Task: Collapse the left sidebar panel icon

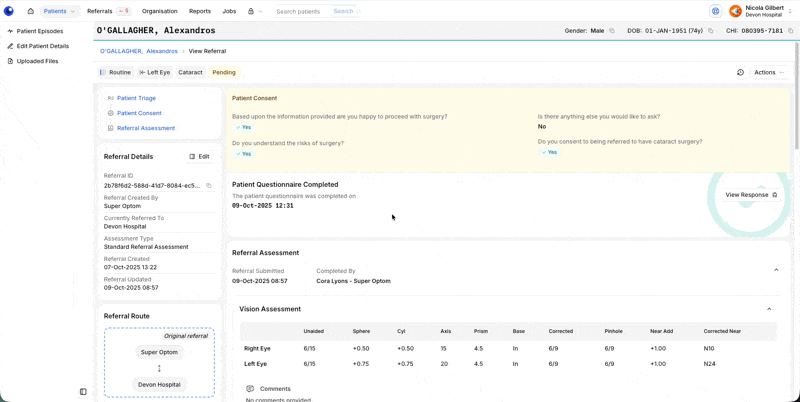Action: [x=83, y=392]
